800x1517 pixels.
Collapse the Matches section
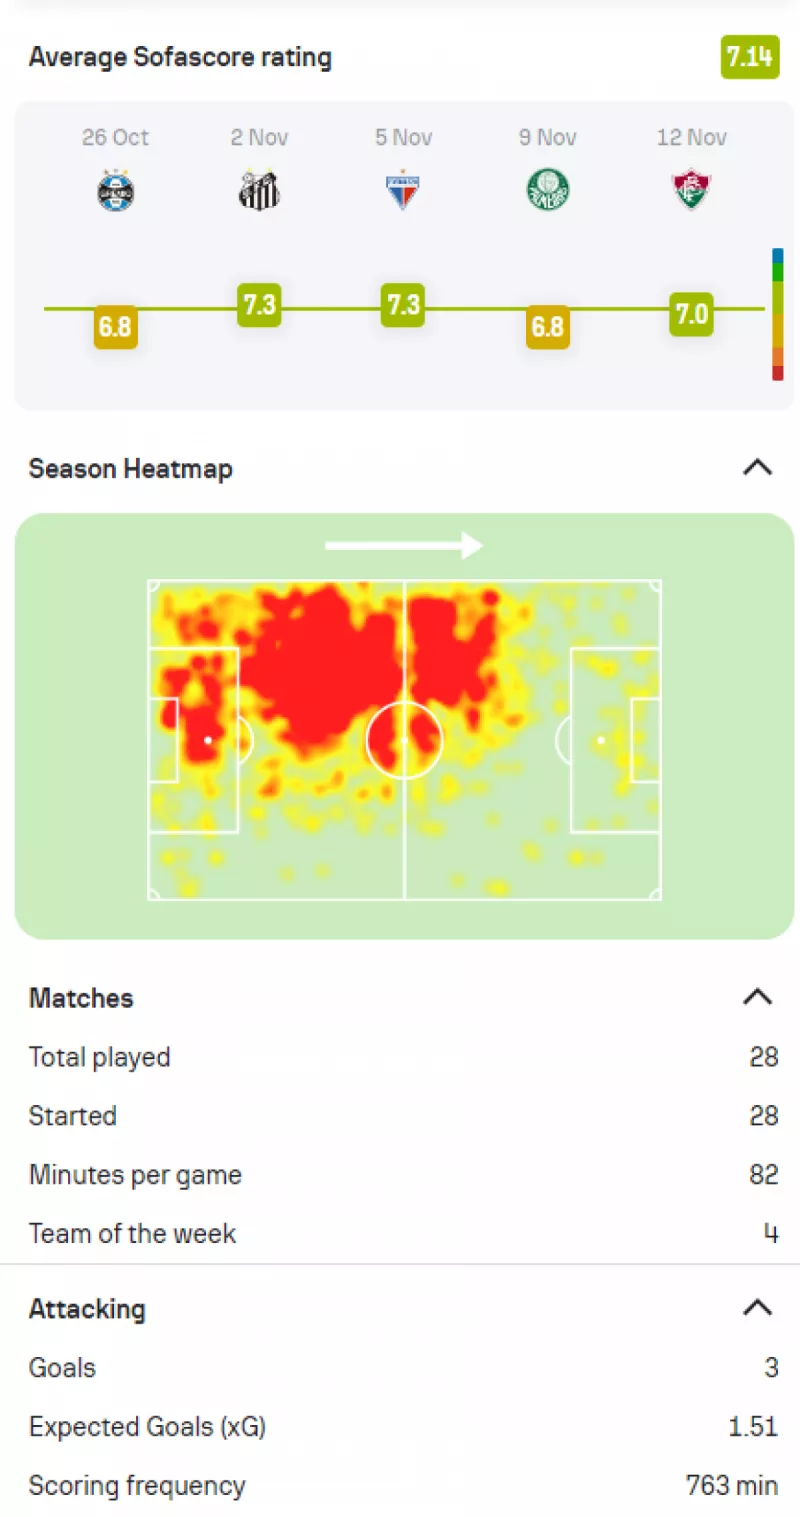758,996
